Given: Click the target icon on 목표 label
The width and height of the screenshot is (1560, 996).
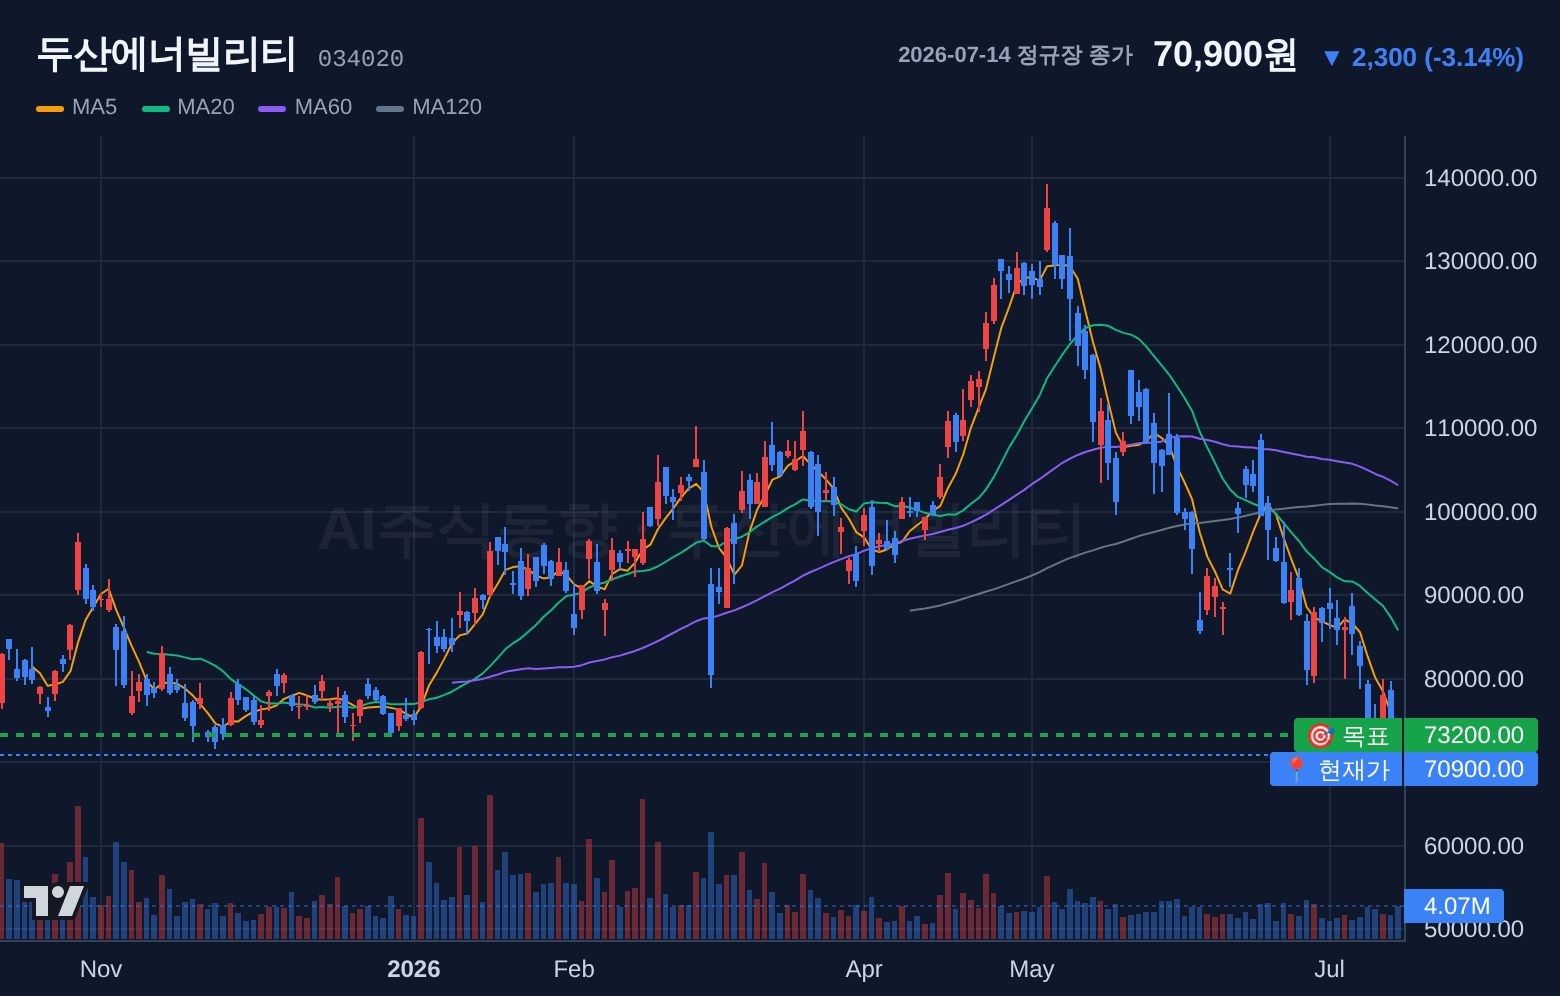Looking at the screenshot, I should 1320,736.
